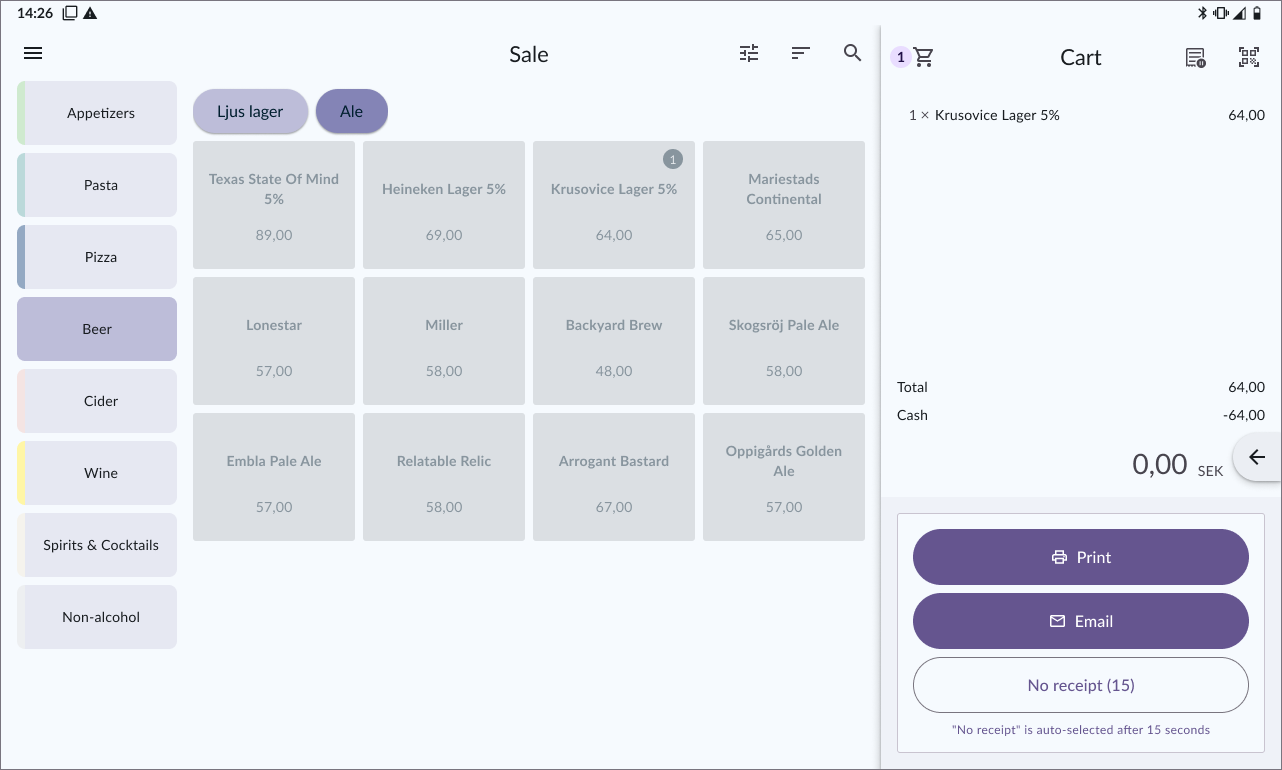Tap the Total amount row
1282x770 pixels.
tap(1081, 387)
